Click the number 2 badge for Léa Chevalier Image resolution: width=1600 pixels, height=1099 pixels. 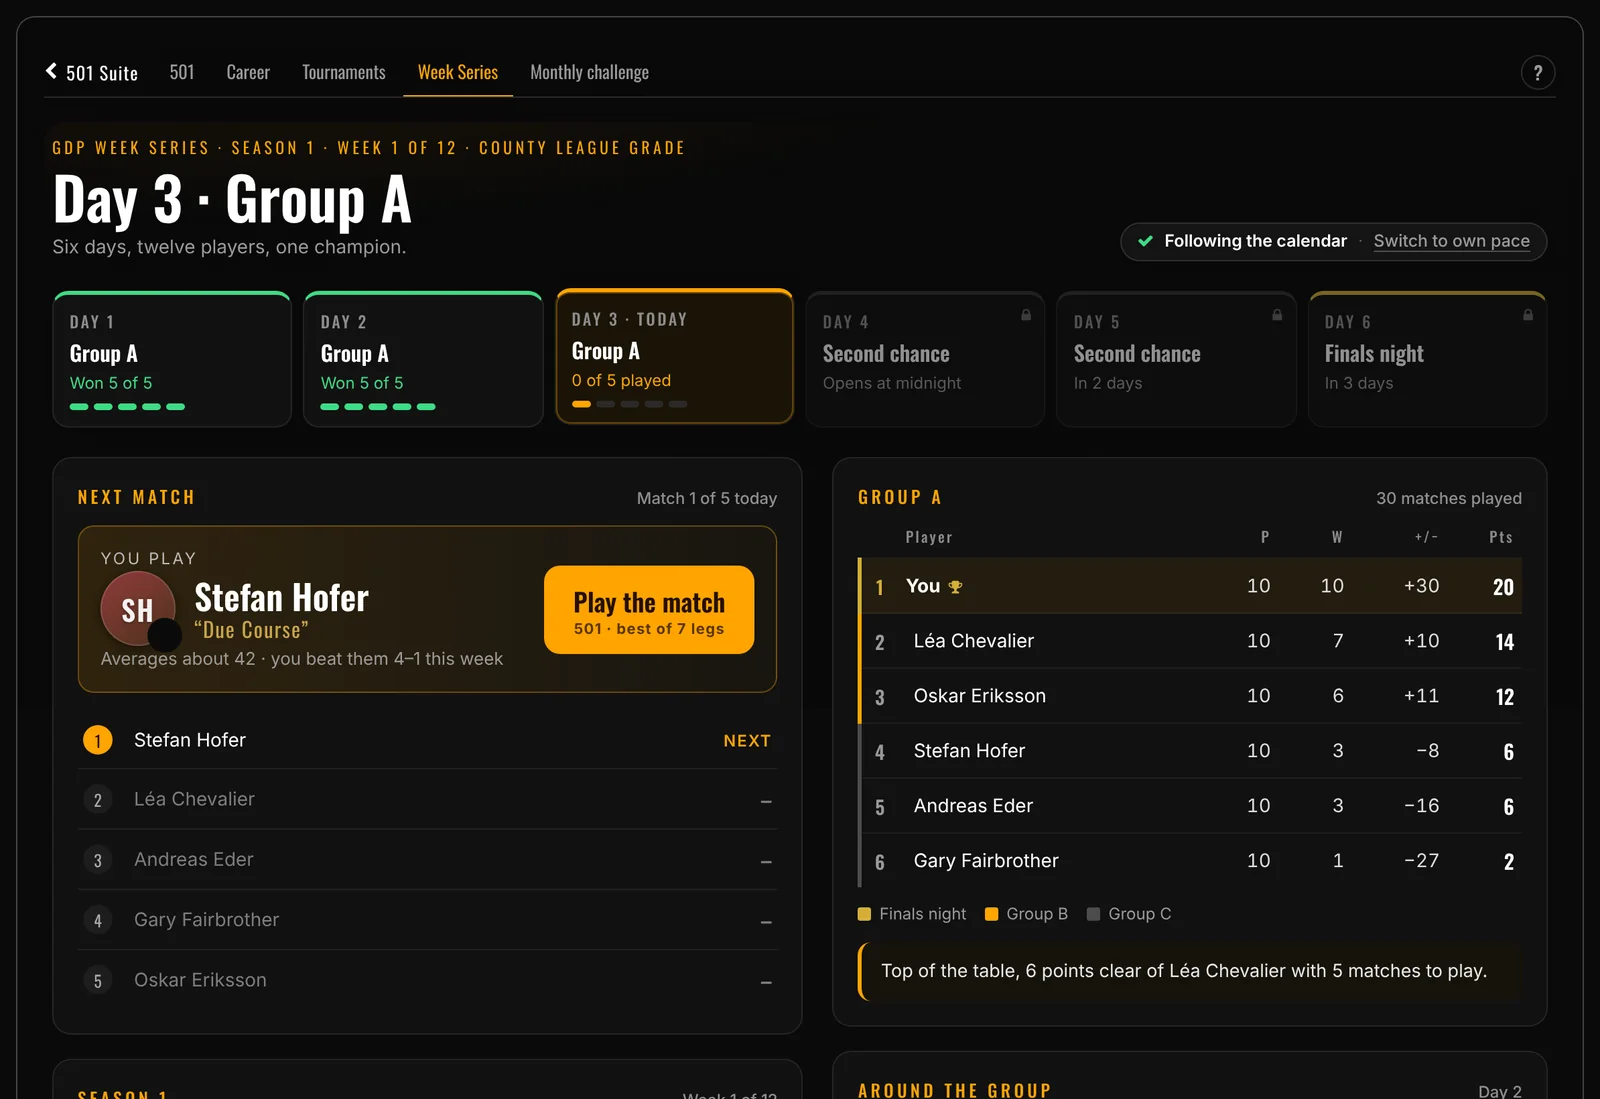point(97,800)
